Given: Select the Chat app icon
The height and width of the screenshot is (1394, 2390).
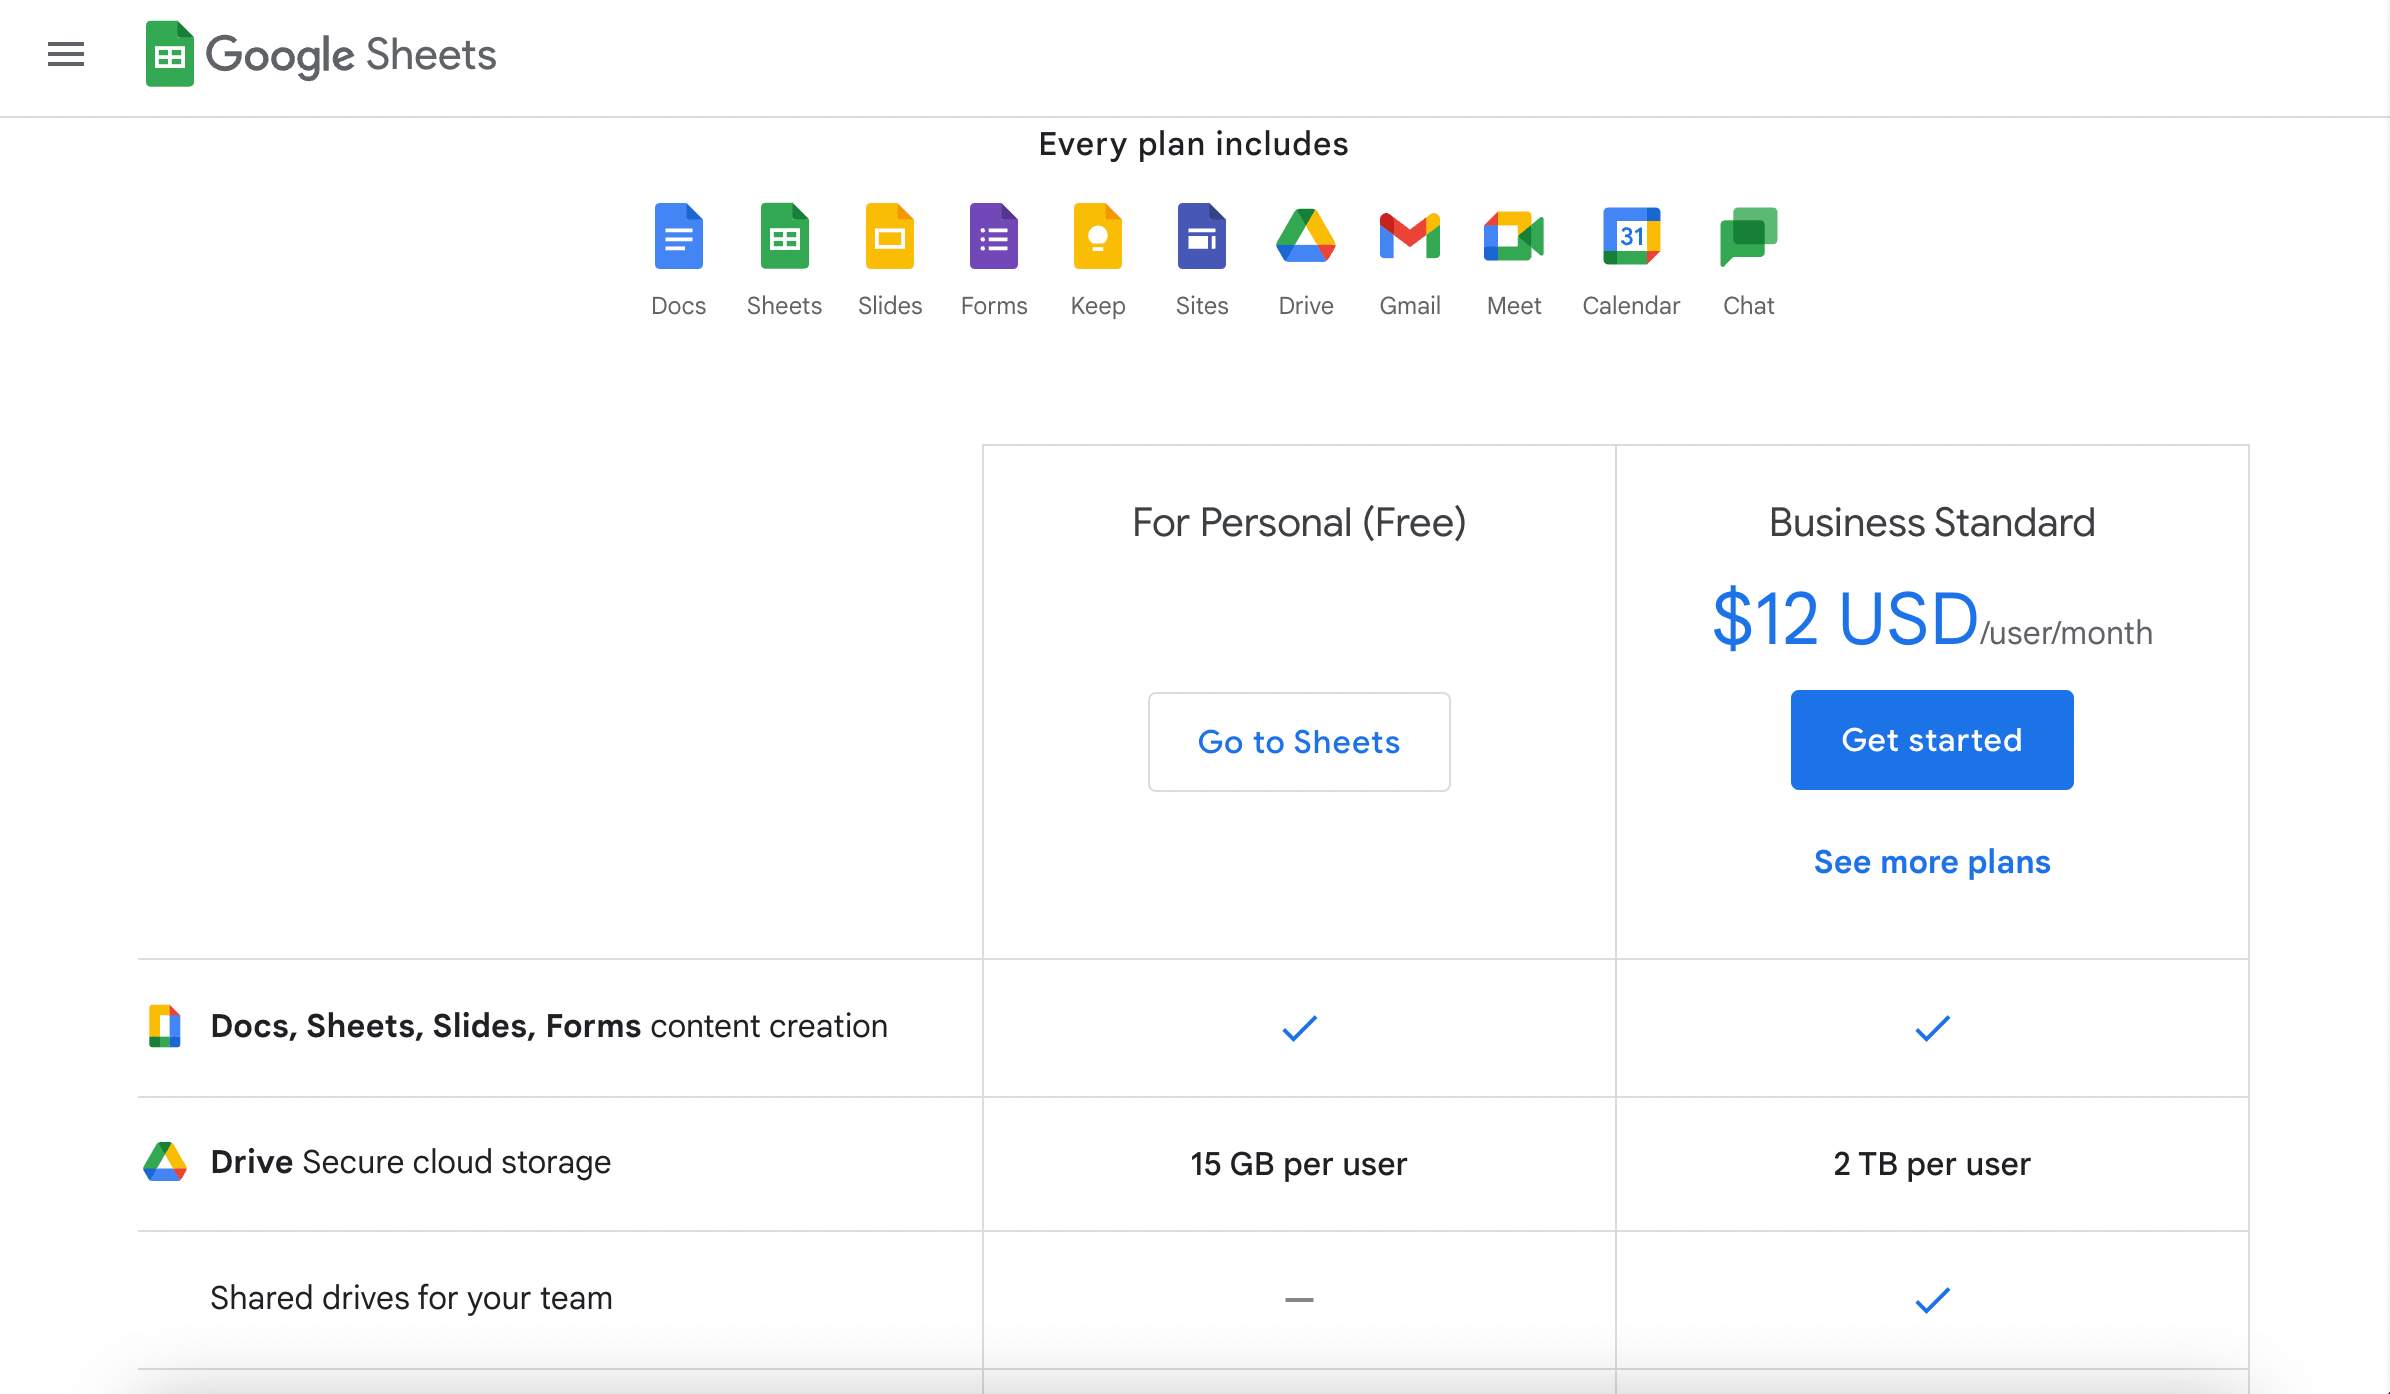Looking at the screenshot, I should (1747, 237).
